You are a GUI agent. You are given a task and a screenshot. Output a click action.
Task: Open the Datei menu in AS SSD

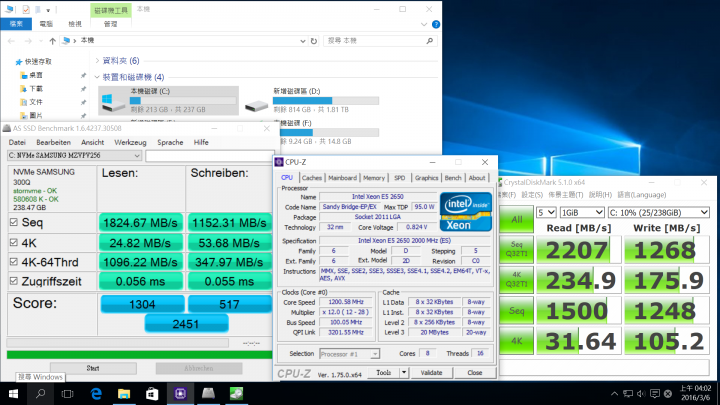pyautogui.click(x=17, y=142)
